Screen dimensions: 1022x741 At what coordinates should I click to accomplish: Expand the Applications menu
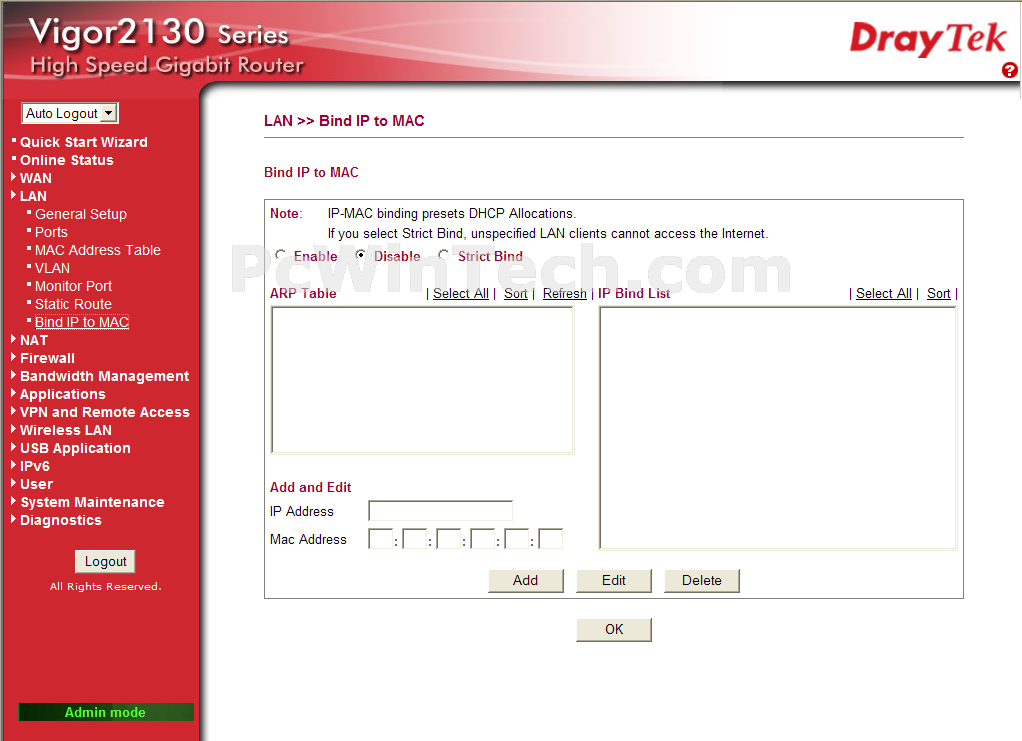pos(63,394)
